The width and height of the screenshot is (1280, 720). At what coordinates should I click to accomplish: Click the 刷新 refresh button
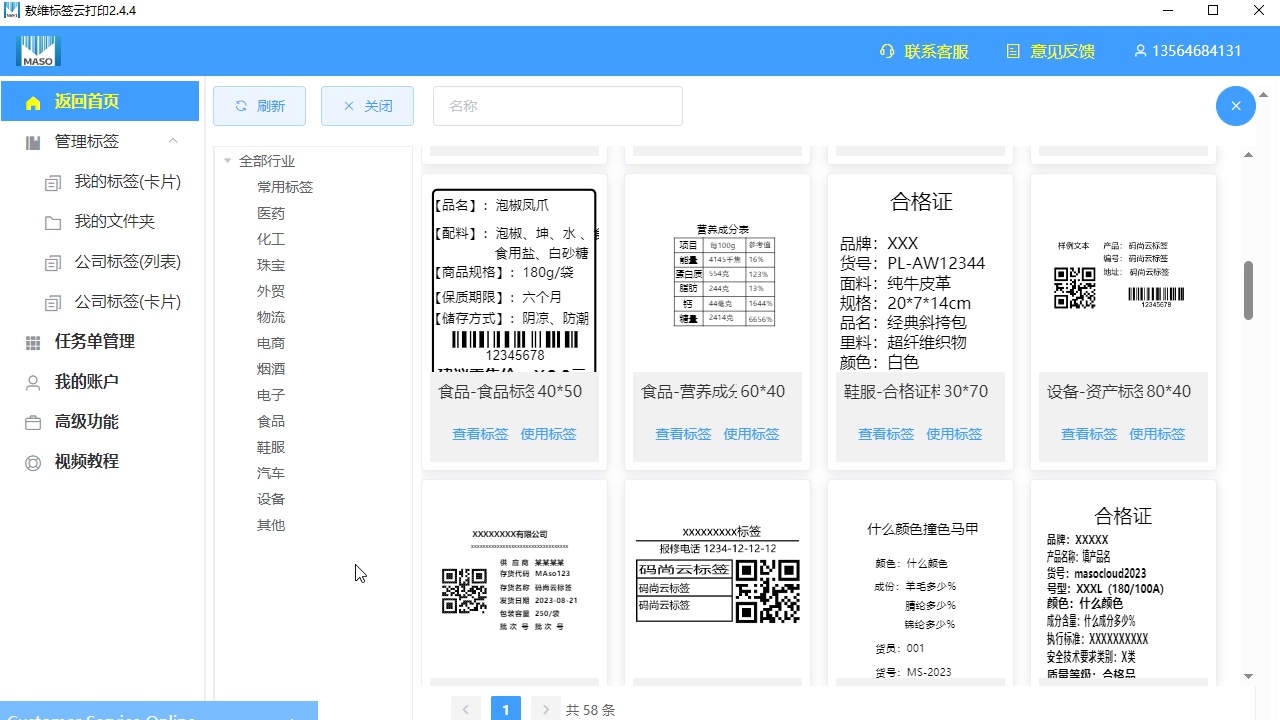[259, 105]
